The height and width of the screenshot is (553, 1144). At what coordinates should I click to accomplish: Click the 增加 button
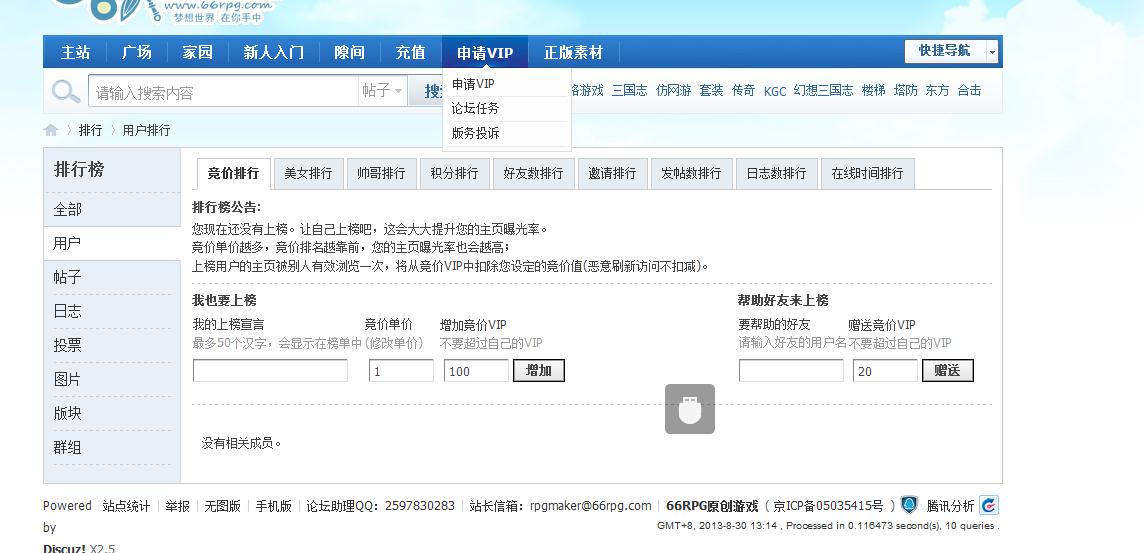(539, 371)
